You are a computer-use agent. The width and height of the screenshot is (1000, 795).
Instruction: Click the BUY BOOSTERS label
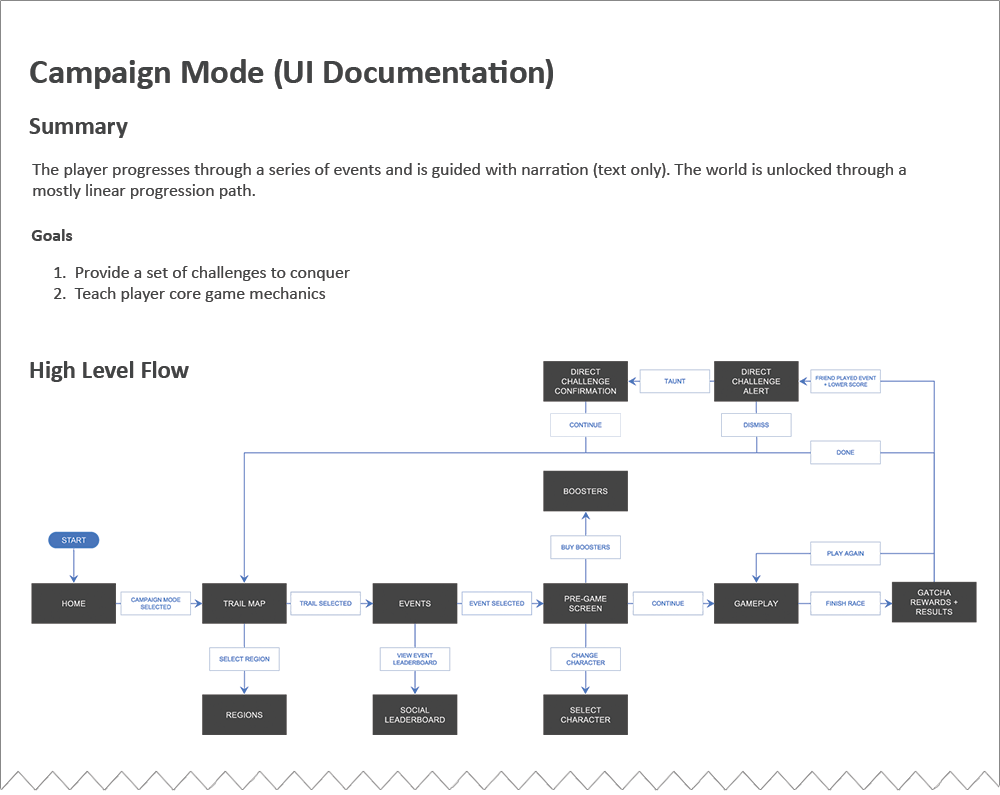[585, 547]
